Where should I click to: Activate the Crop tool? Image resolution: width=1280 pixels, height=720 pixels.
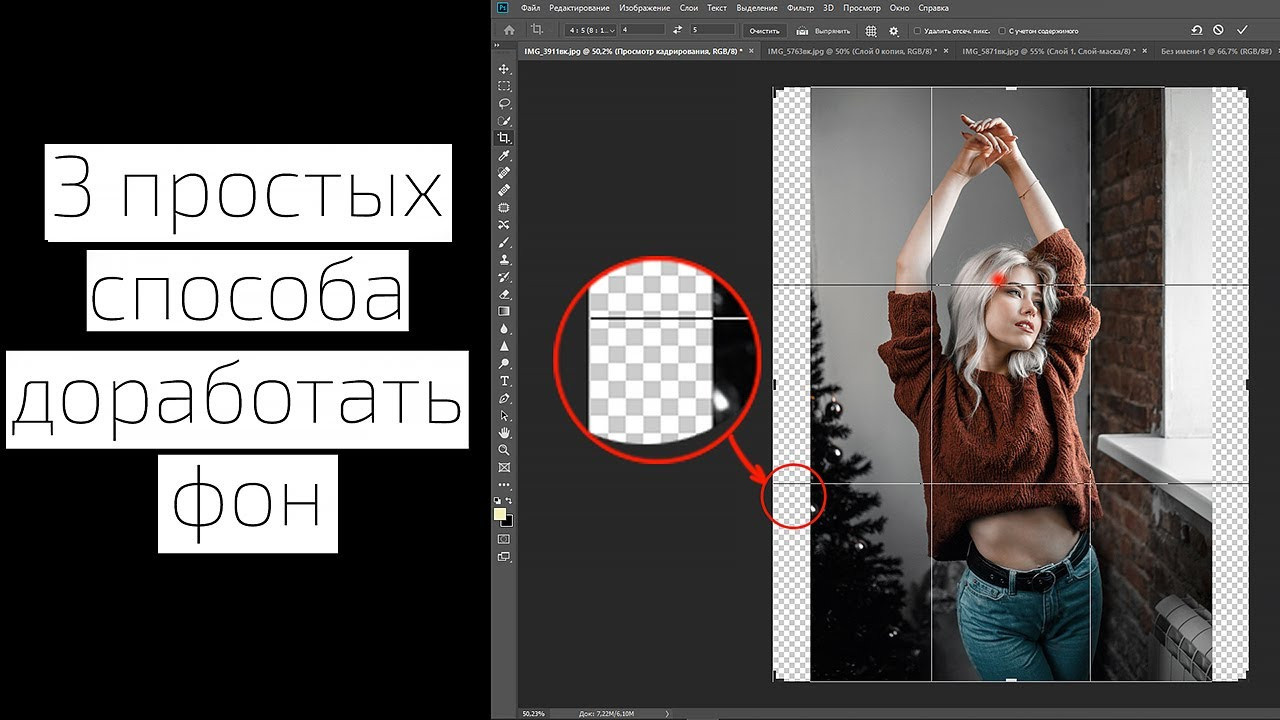click(x=505, y=138)
